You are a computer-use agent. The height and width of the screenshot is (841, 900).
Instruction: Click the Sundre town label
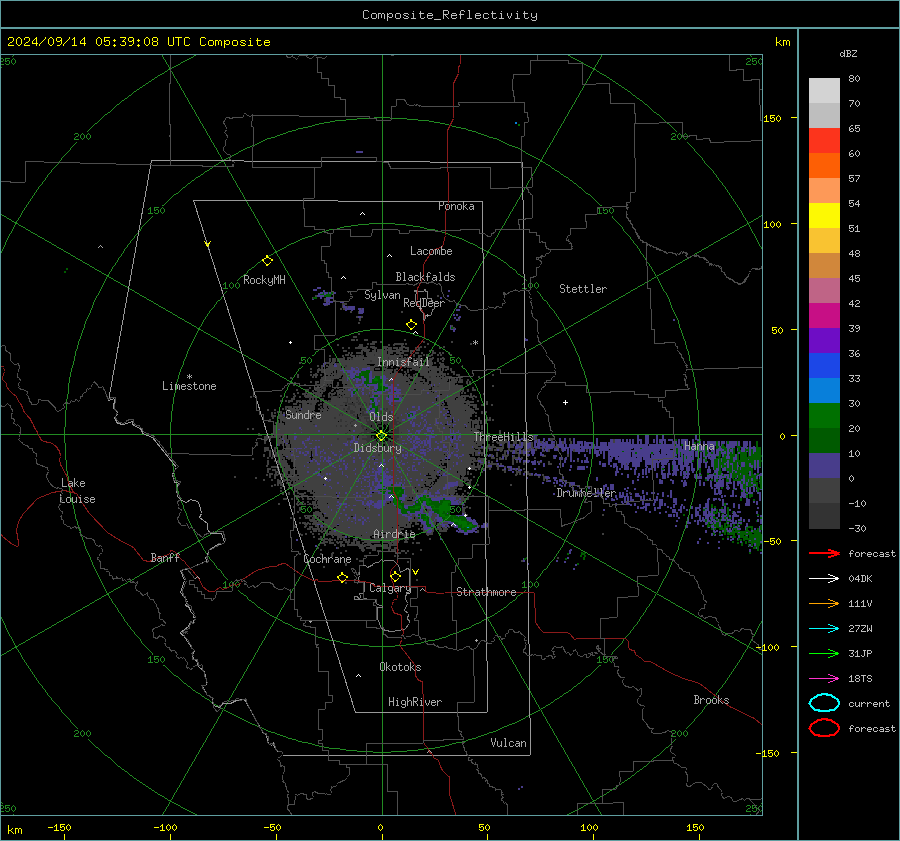[x=303, y=414]
